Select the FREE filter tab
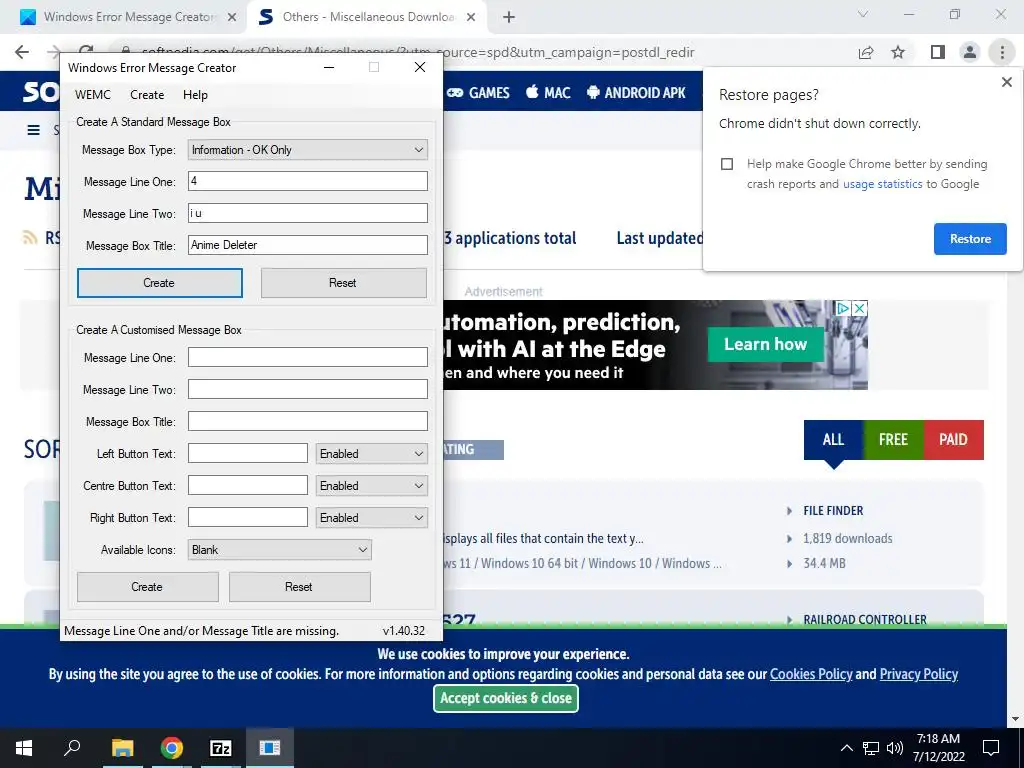 [x=893, y=440]
